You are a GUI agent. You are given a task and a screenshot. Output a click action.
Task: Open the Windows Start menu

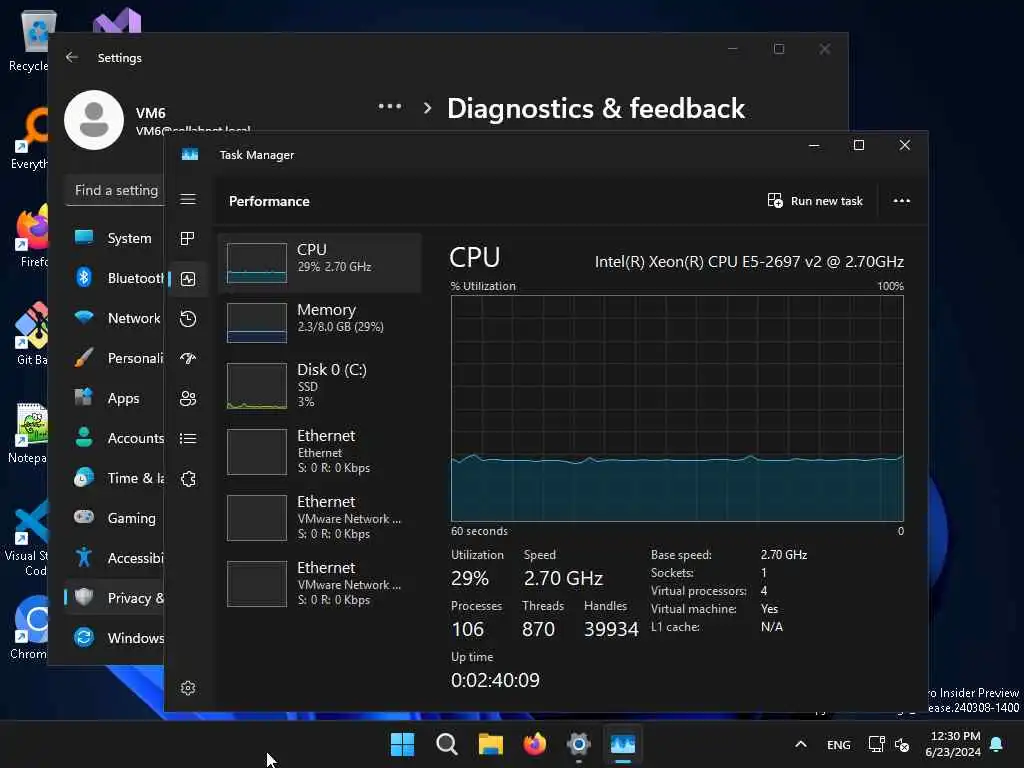pos(402,744)
